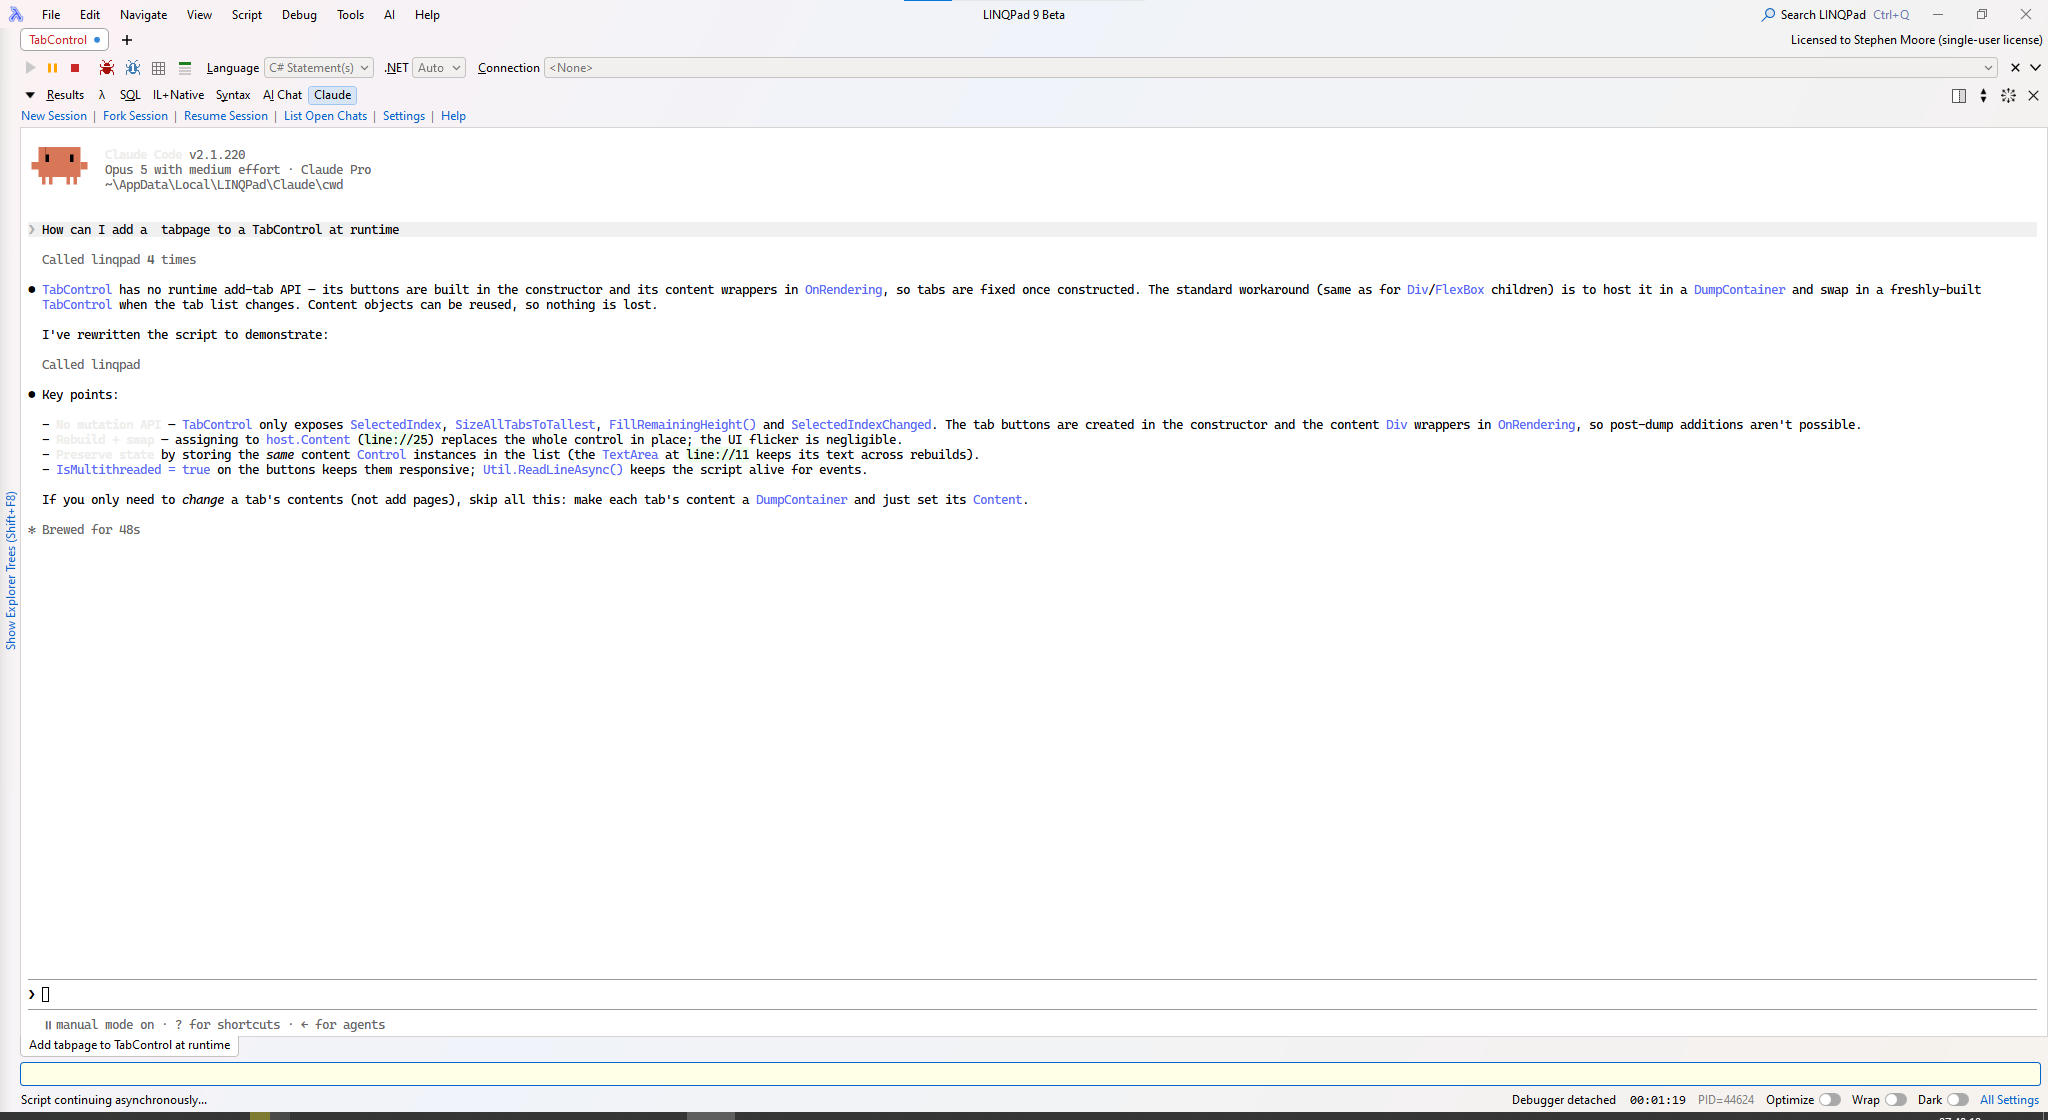Click the DumpContainer link in first paragraph
Viewport: 2048px width, 1120px height.
pos(1739,290)
